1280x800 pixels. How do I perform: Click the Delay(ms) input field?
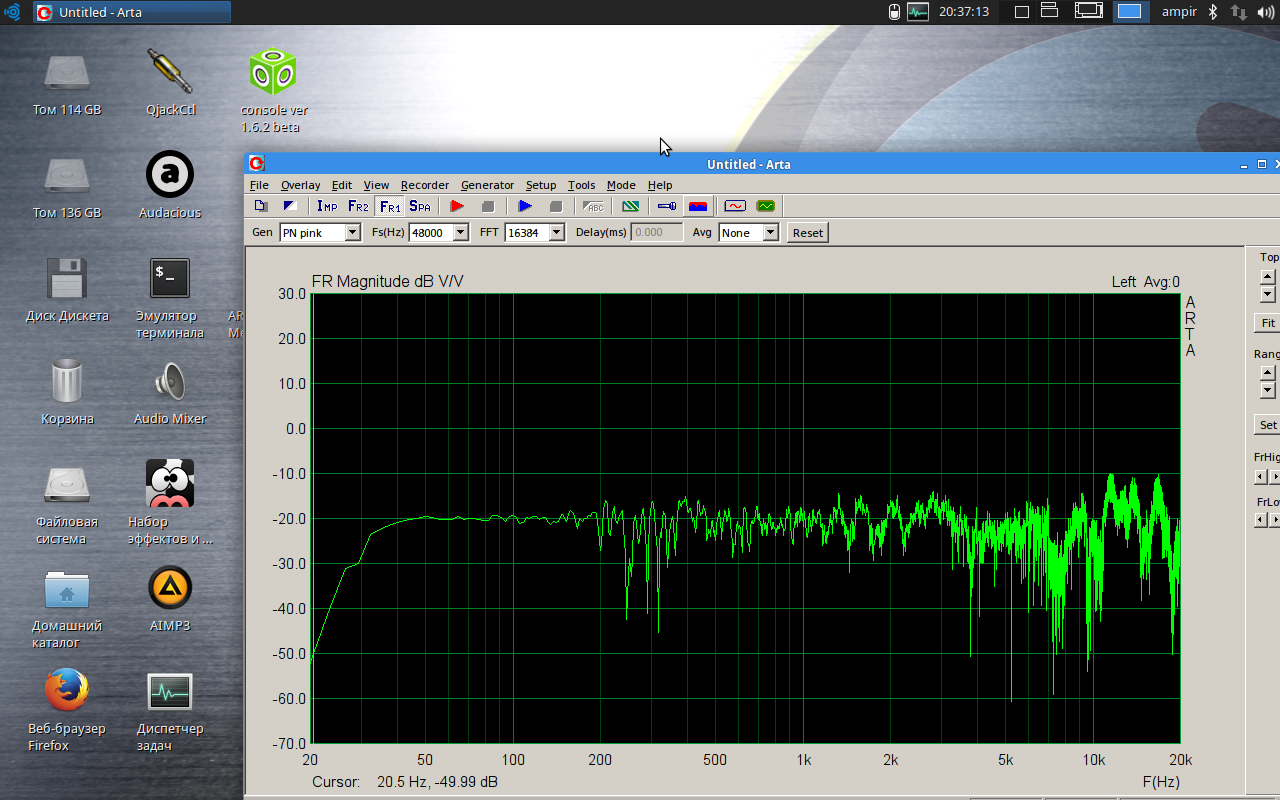coord(657,232)
